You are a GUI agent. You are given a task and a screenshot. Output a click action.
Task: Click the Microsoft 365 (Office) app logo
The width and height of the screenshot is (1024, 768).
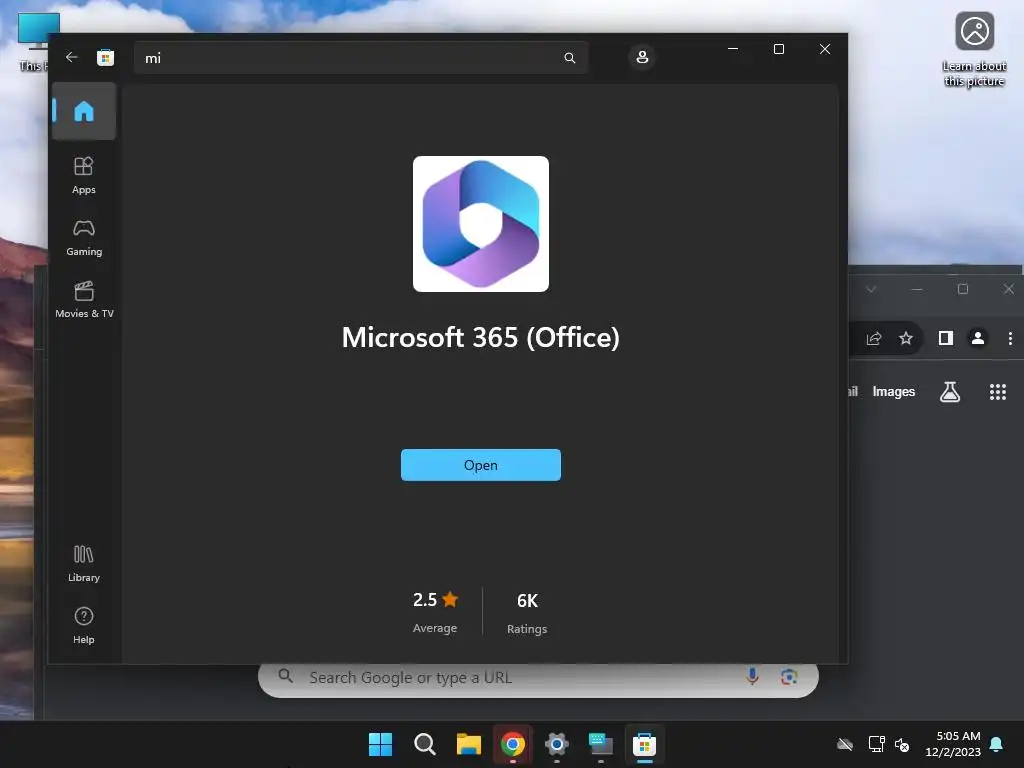481,224
